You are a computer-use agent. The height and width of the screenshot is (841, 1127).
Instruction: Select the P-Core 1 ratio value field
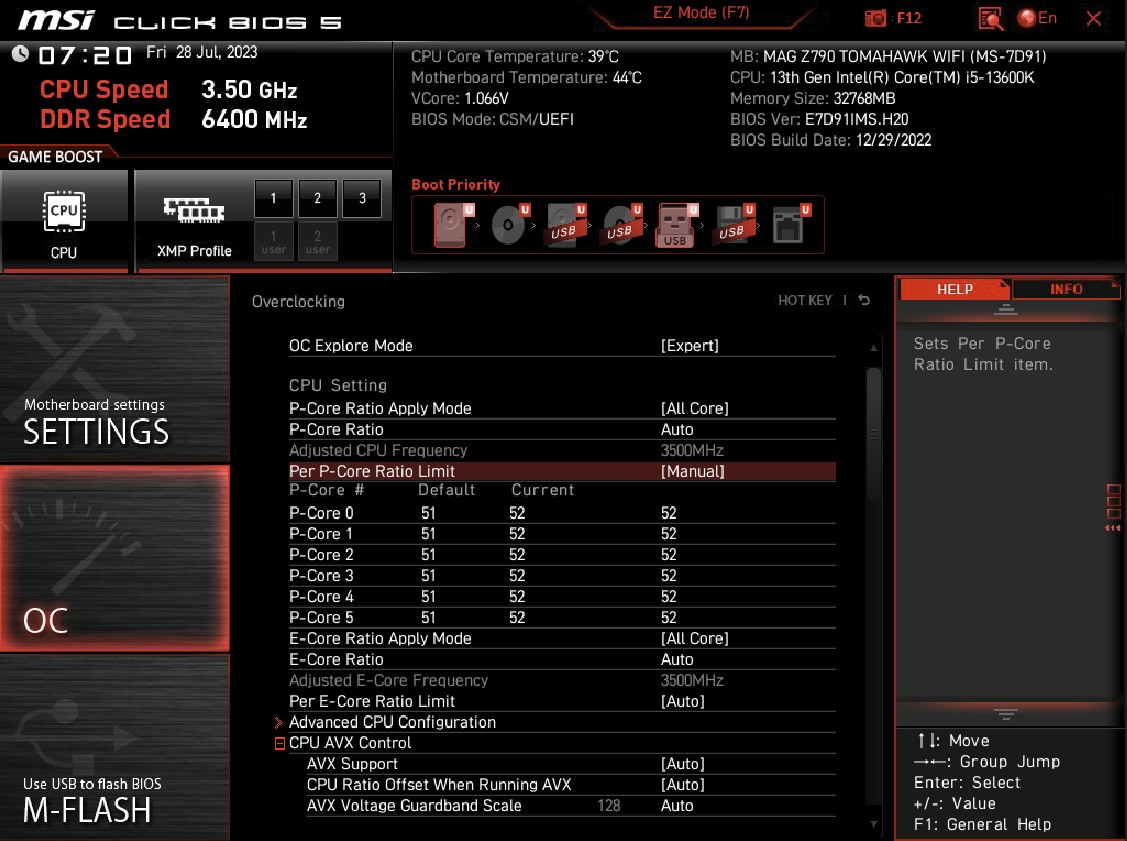[x=669, y=534]
